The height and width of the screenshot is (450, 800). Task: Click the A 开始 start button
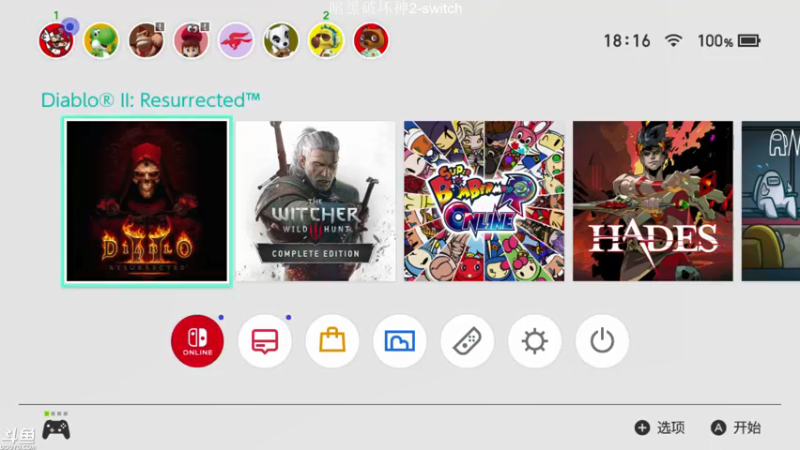(x=736, y=428)
